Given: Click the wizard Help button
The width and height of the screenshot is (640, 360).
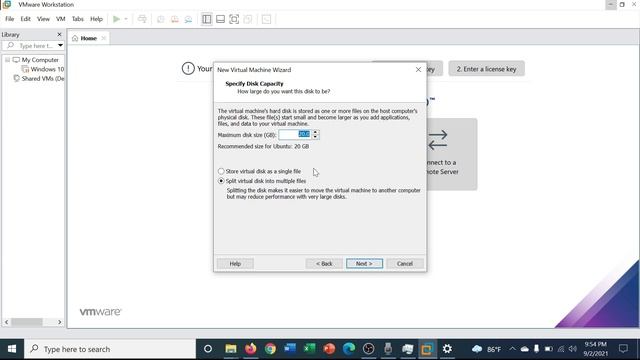Looking at the screenshot, I should tap(235, 264).
